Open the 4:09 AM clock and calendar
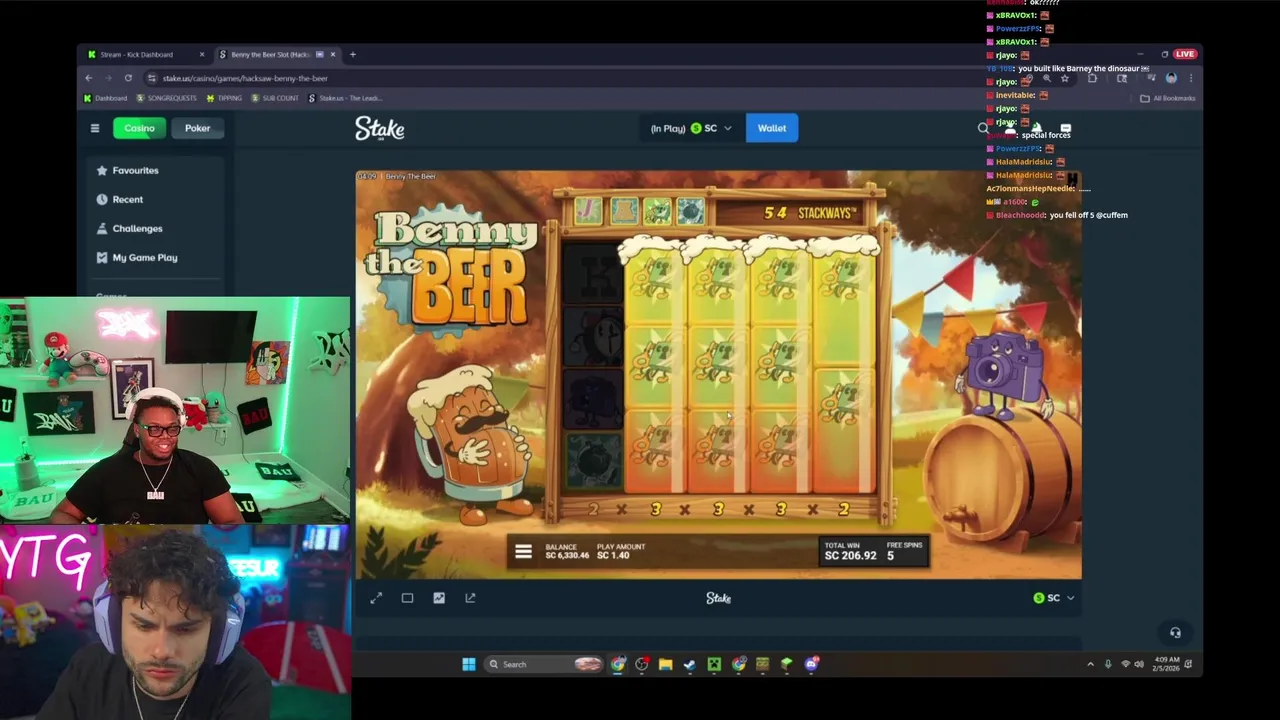The width and height of the screenshot is (1280, 720). click(x=1166, y=664)
